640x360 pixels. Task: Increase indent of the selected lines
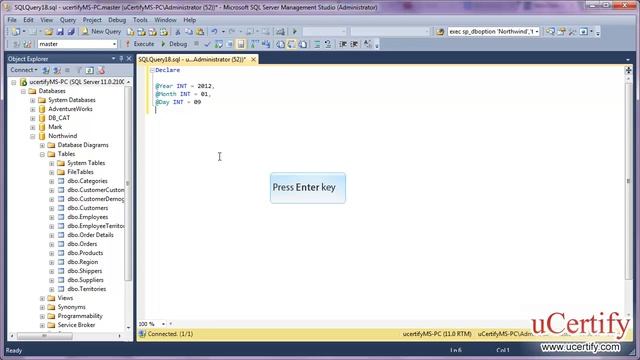(x=354, y=44)
